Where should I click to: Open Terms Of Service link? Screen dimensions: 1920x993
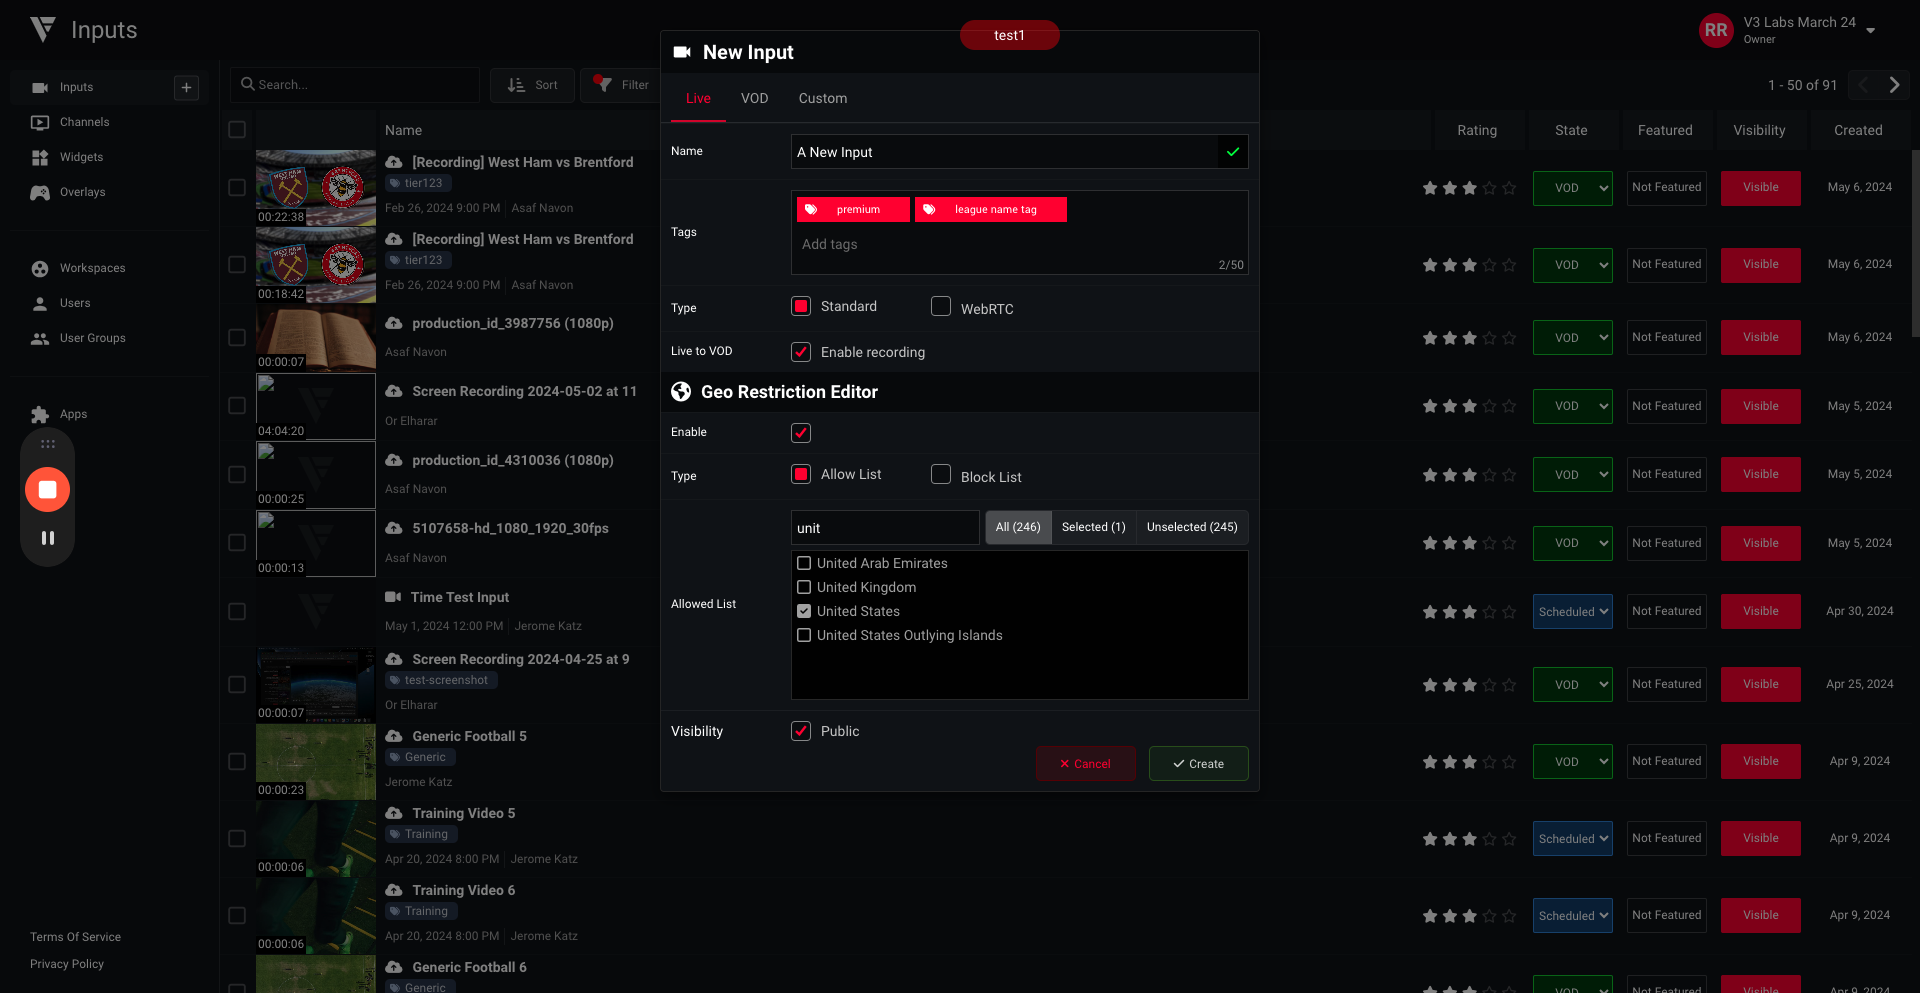pyautogui.click(x=75, y=937)
